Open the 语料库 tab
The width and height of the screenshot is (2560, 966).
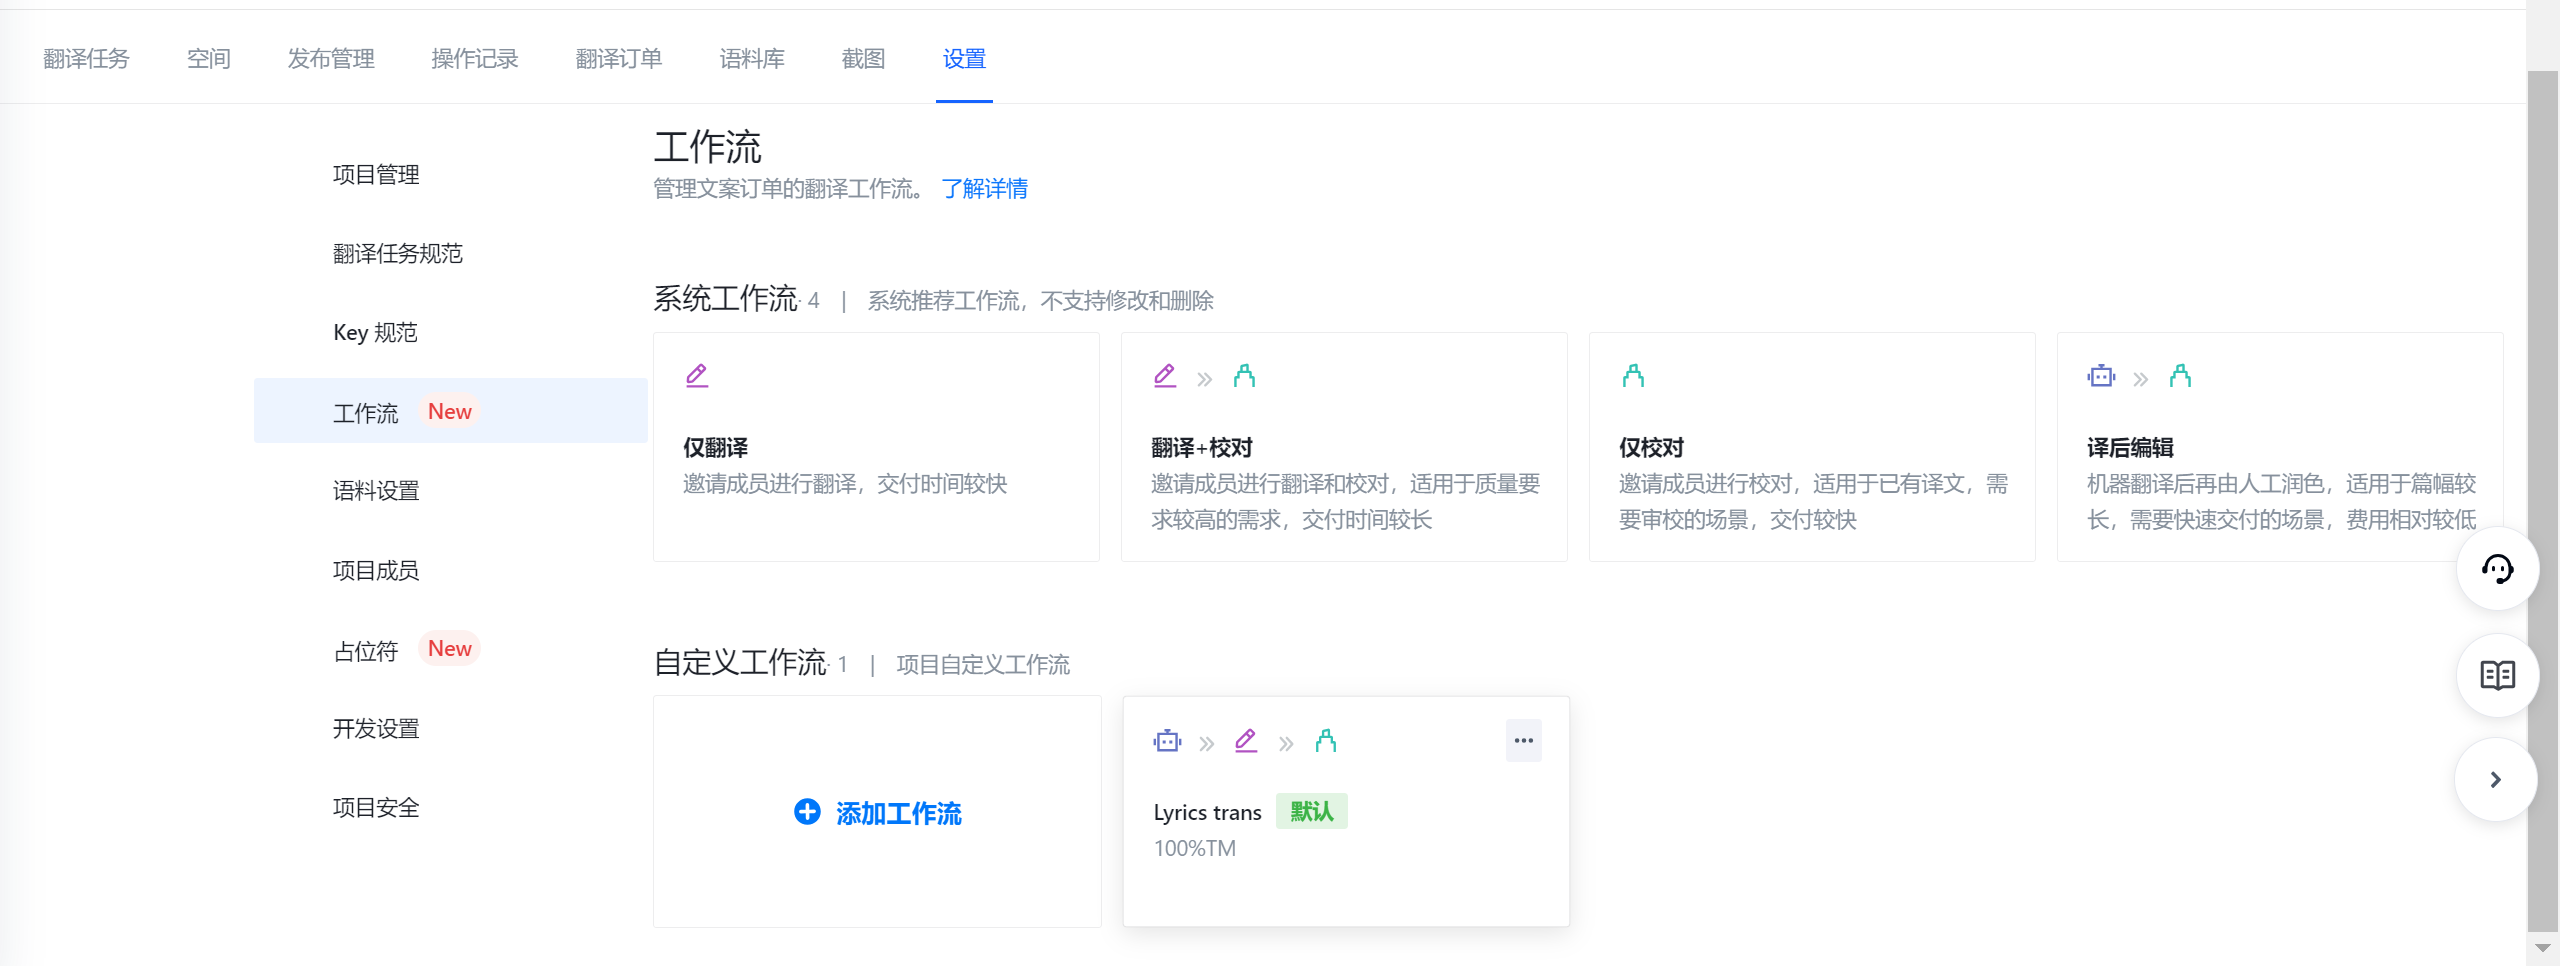[752, 59]
